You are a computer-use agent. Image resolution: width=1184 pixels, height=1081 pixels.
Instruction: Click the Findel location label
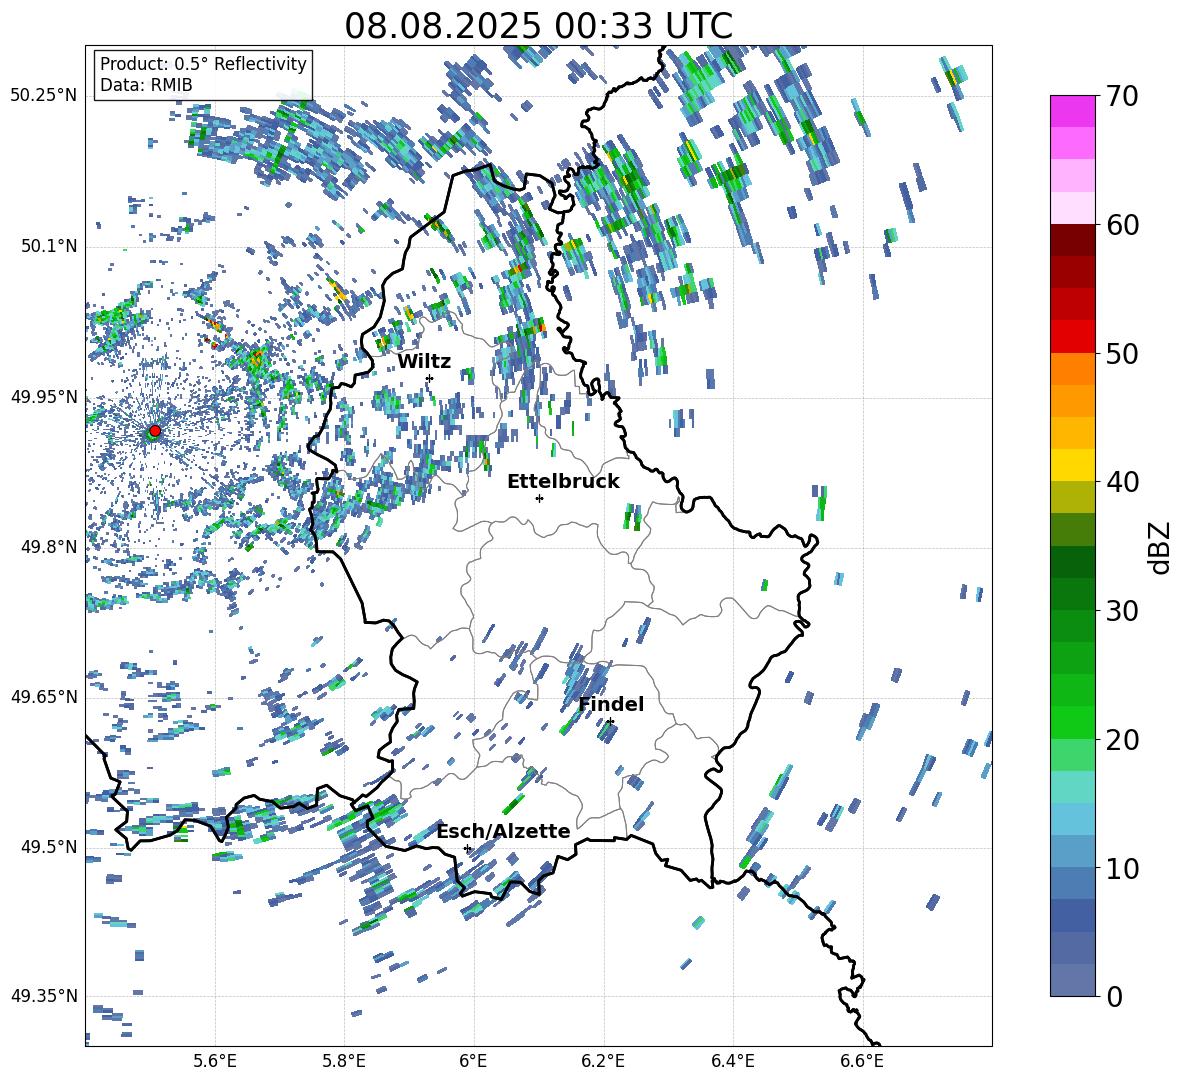click(x=611, y=704)
